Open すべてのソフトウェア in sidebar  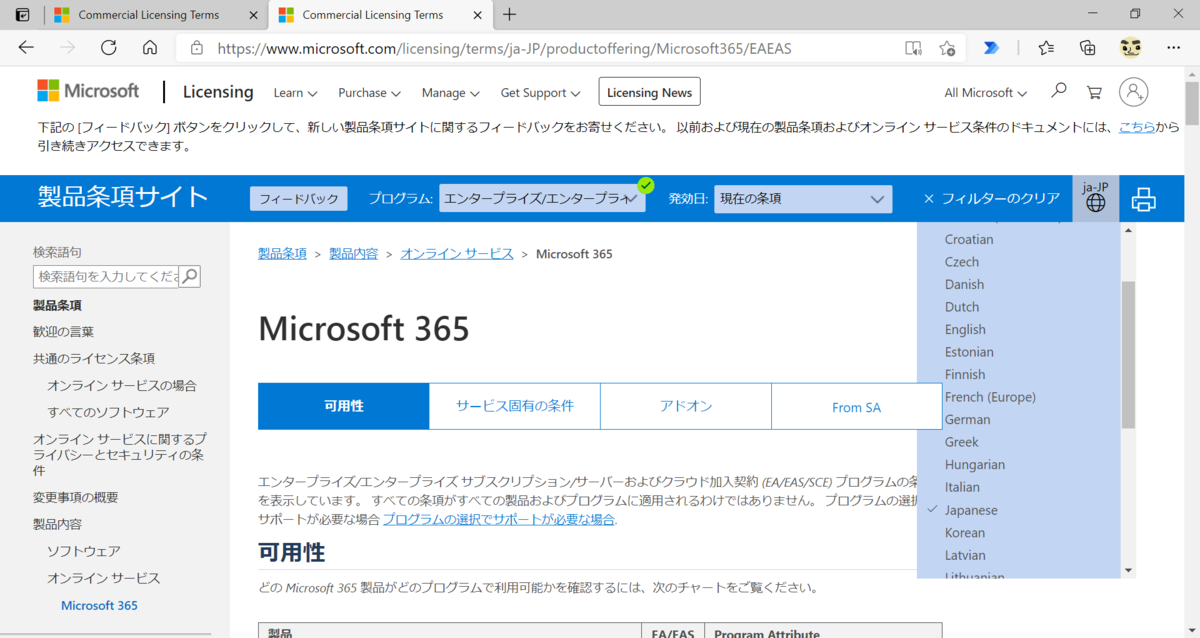click(x=108, y=412)
